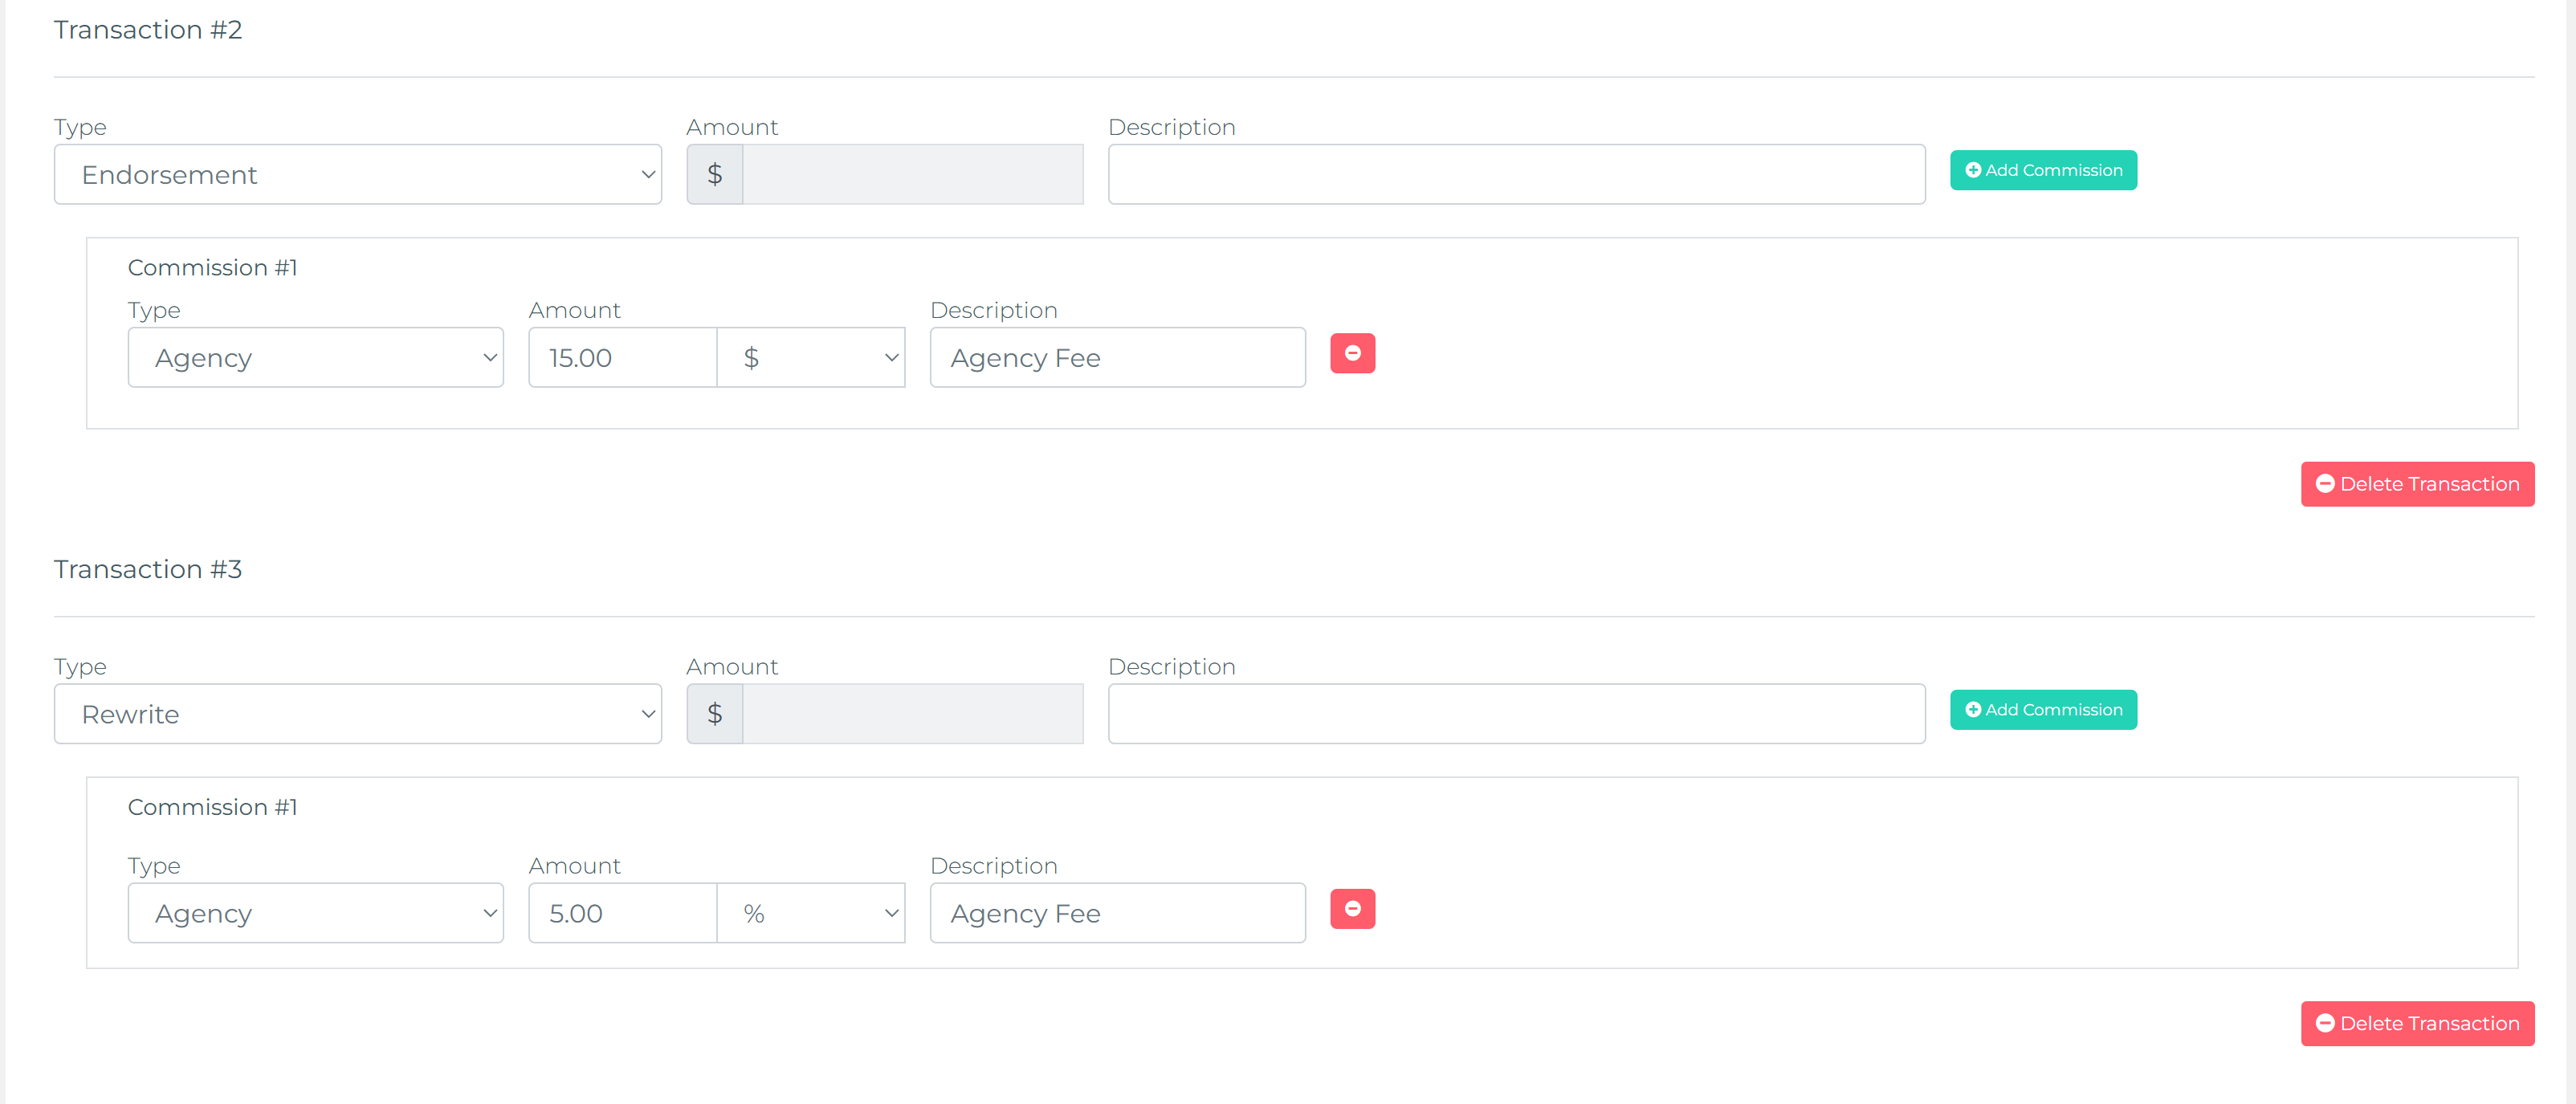Screen dimensions: 2576x1104
Task: Click the 15.00 commission amount field
Action: pyautogui.click(x=622, y=358)
